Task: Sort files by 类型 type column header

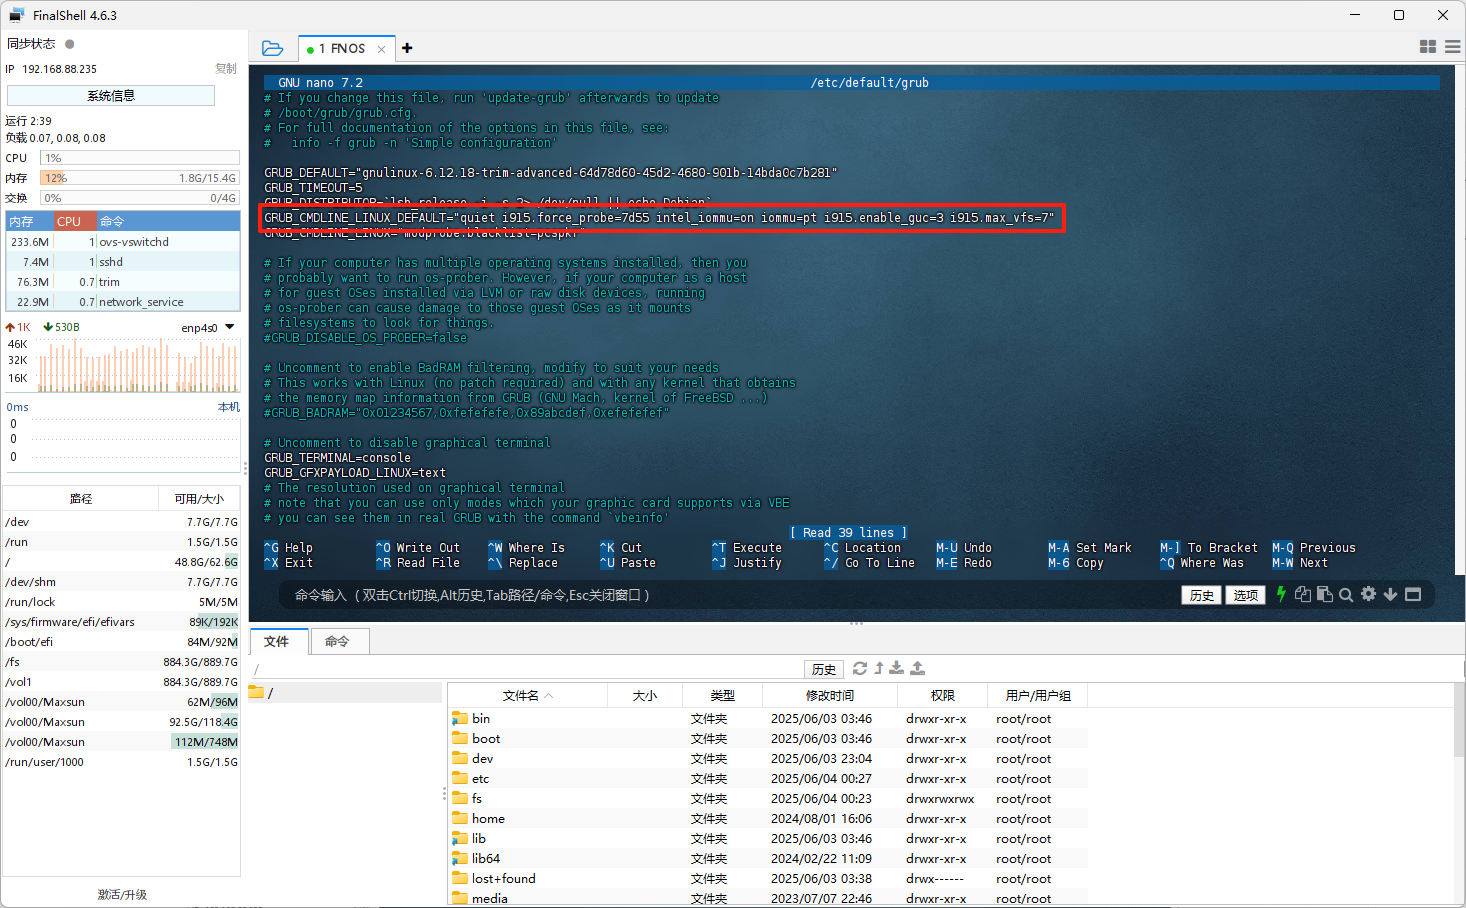Action: click(722, 695)
